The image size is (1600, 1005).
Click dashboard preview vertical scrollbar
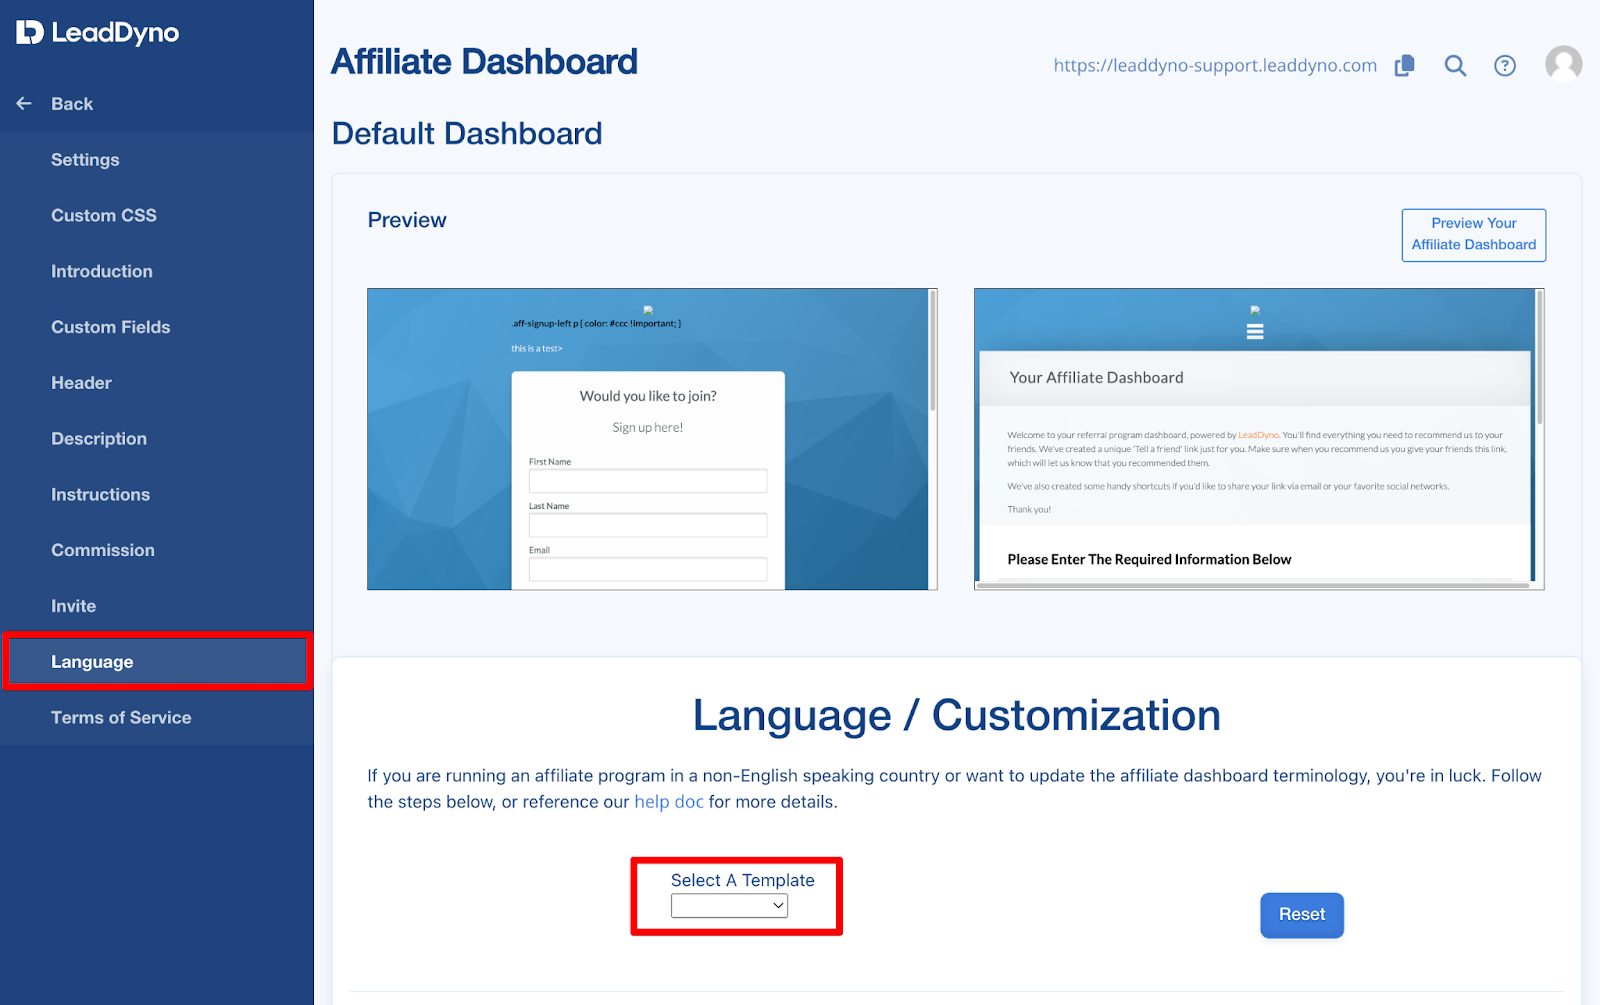tap(1540, 356)
